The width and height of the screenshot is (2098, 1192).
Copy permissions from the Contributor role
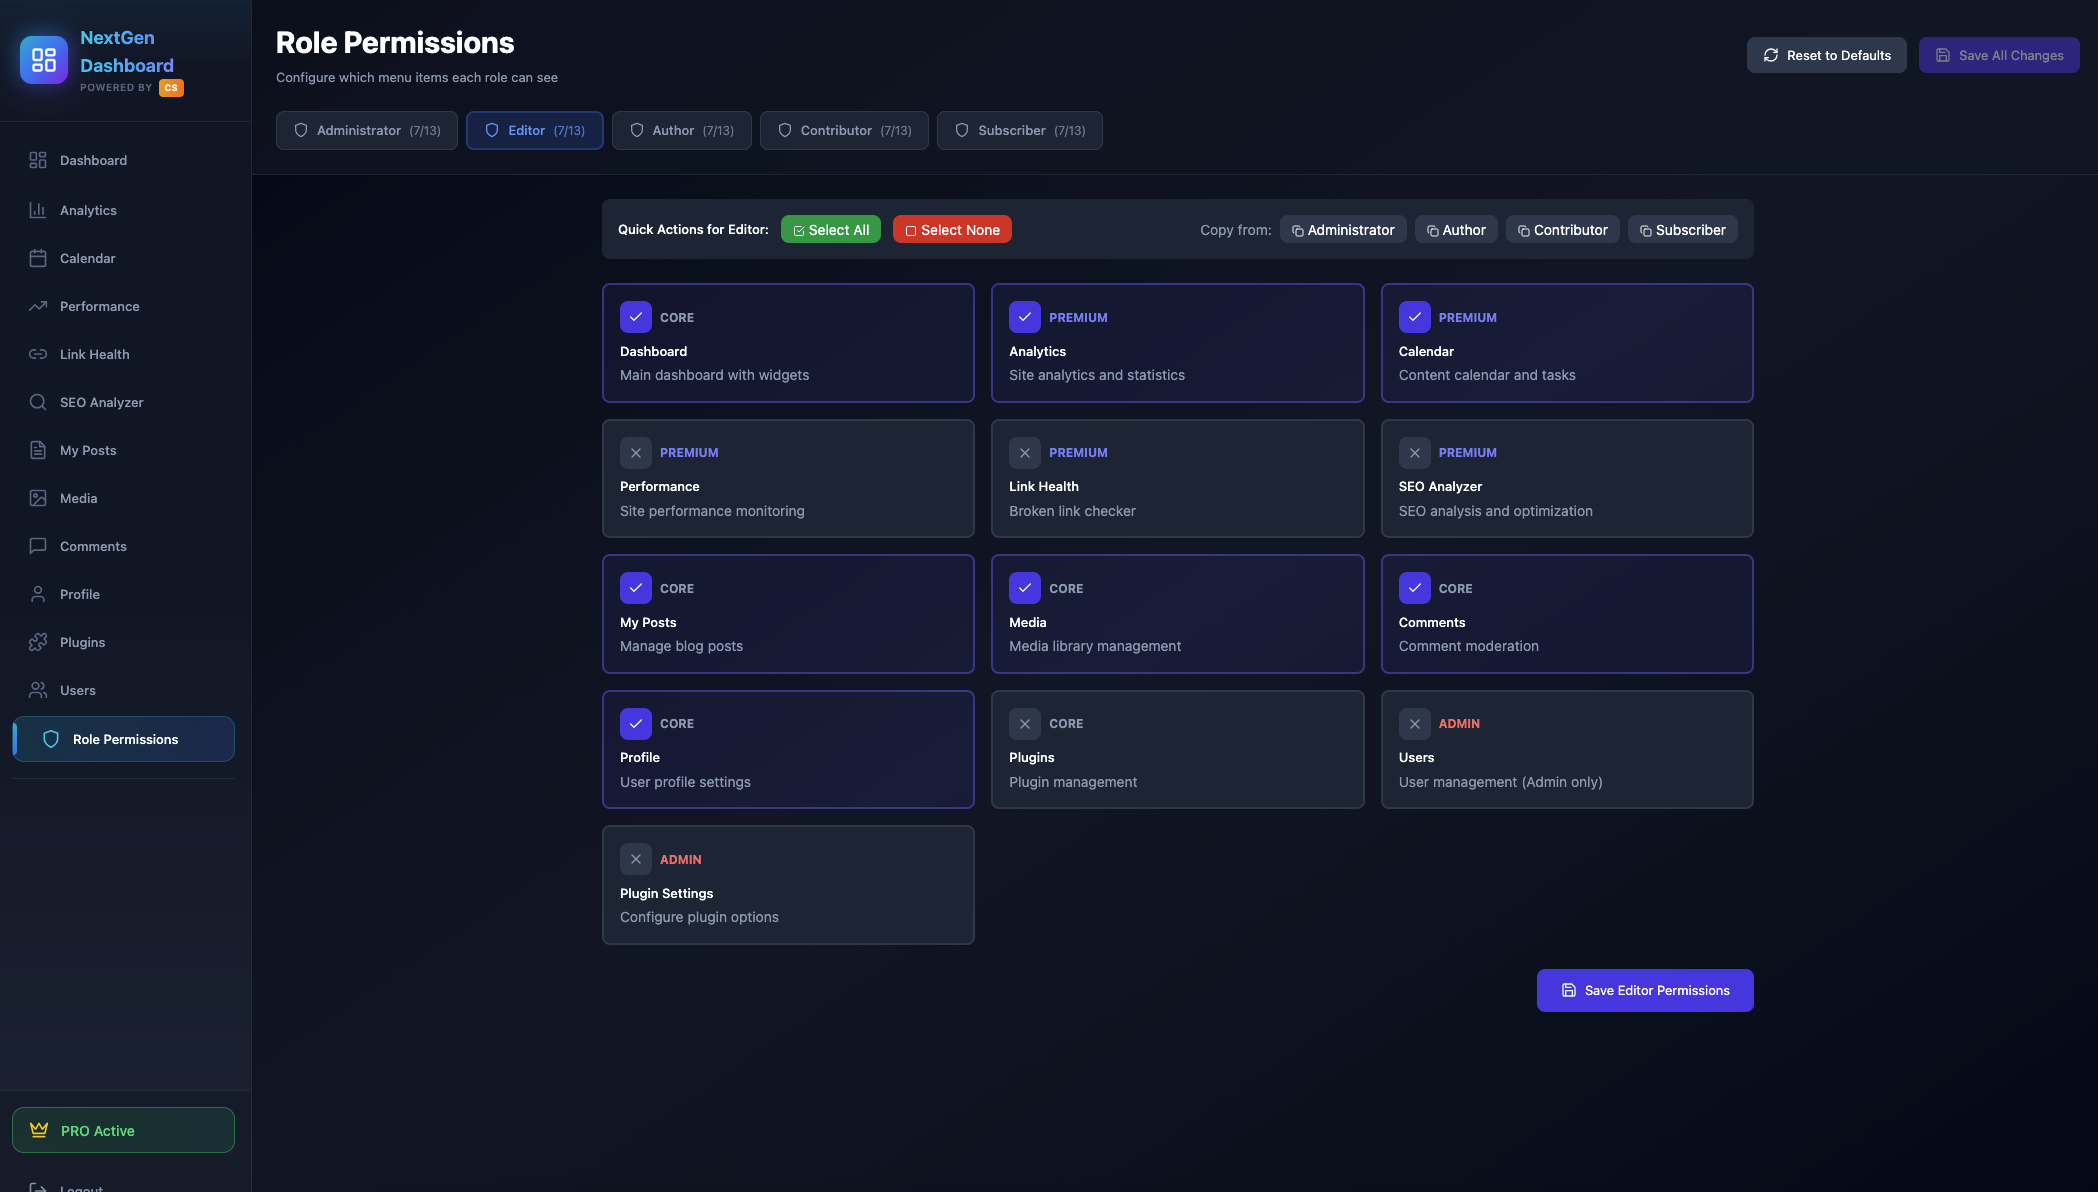point(1562,230)
